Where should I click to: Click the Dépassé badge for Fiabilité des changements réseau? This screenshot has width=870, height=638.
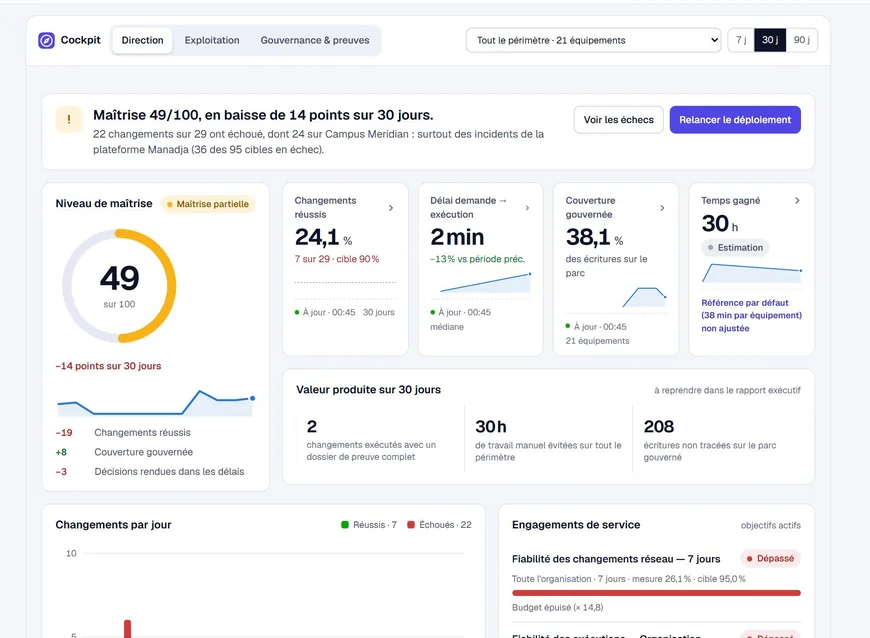coord(770,559)
